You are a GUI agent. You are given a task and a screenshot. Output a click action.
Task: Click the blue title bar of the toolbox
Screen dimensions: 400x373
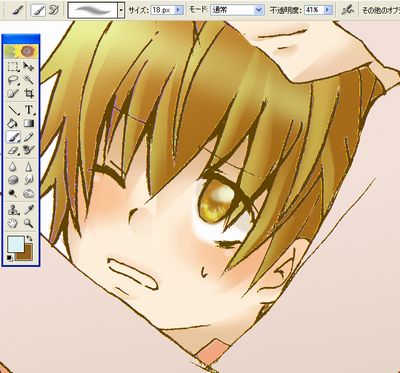(x=21, y=38)
